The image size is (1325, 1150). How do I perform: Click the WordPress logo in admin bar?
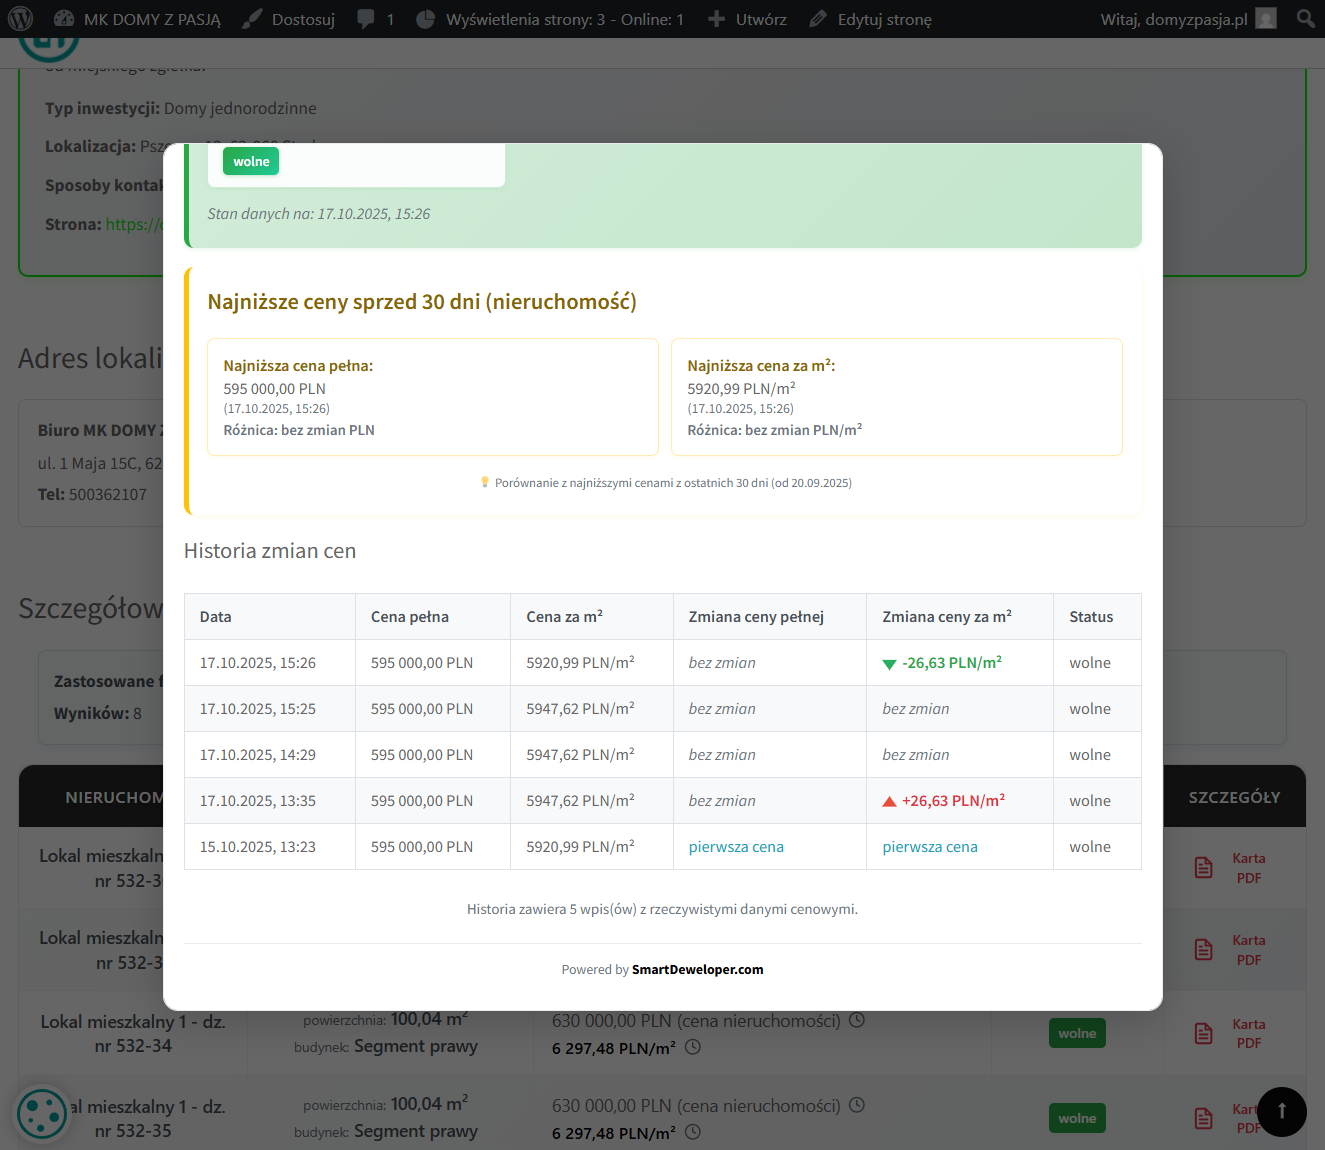tap(20, 19)
